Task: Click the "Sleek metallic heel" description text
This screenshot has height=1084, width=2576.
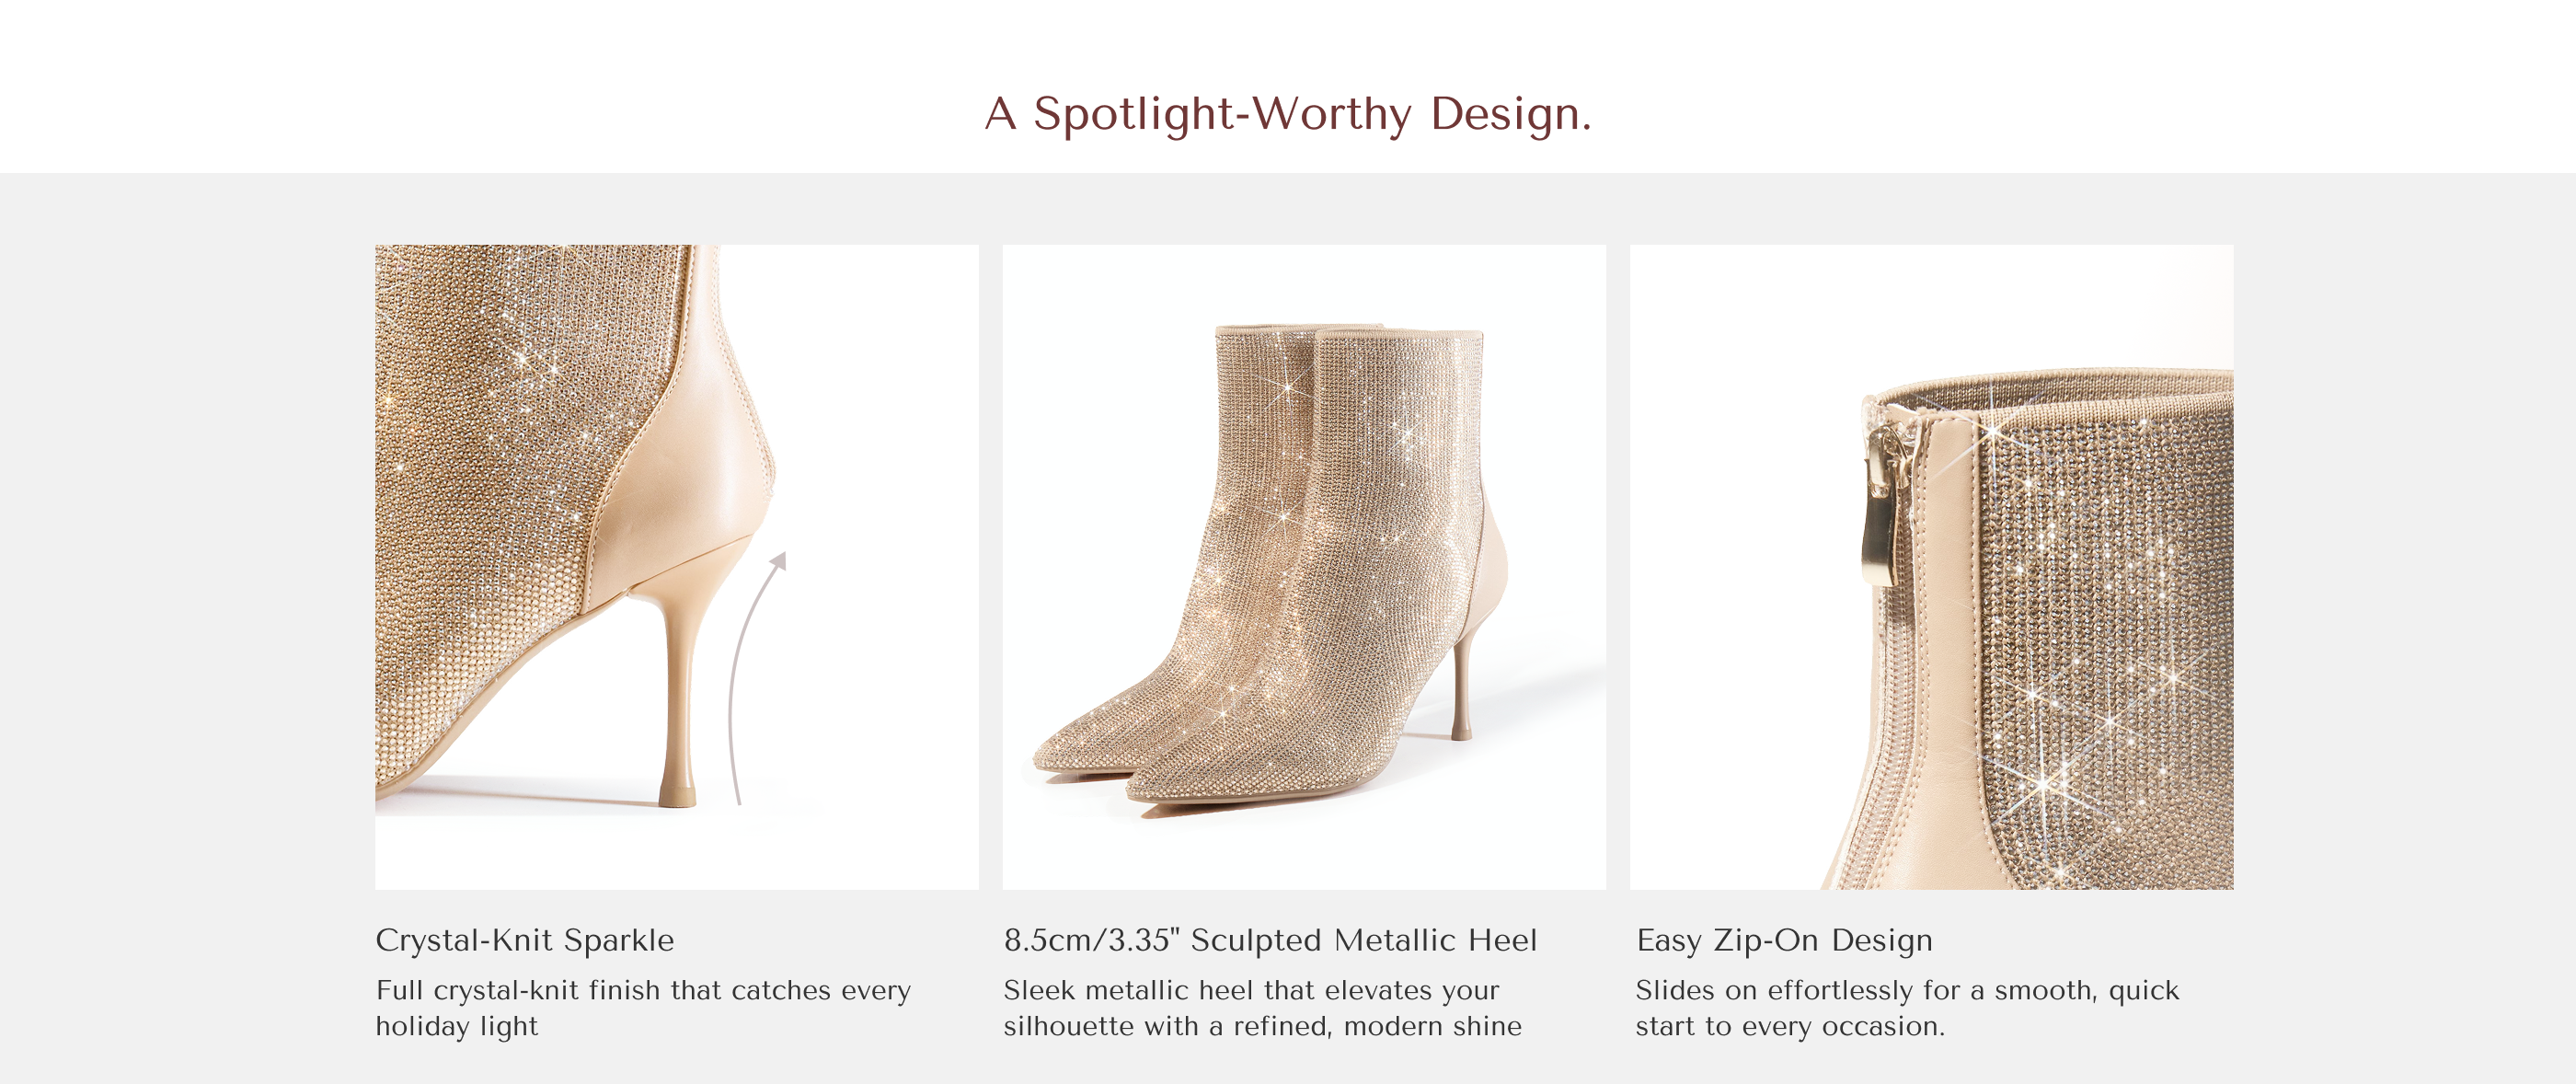Action: coord(1262,1008)
